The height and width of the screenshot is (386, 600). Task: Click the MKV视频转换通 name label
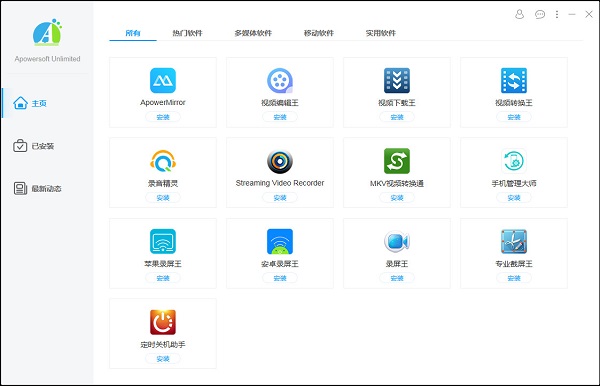pyautogui.click(x=397, y=183)
